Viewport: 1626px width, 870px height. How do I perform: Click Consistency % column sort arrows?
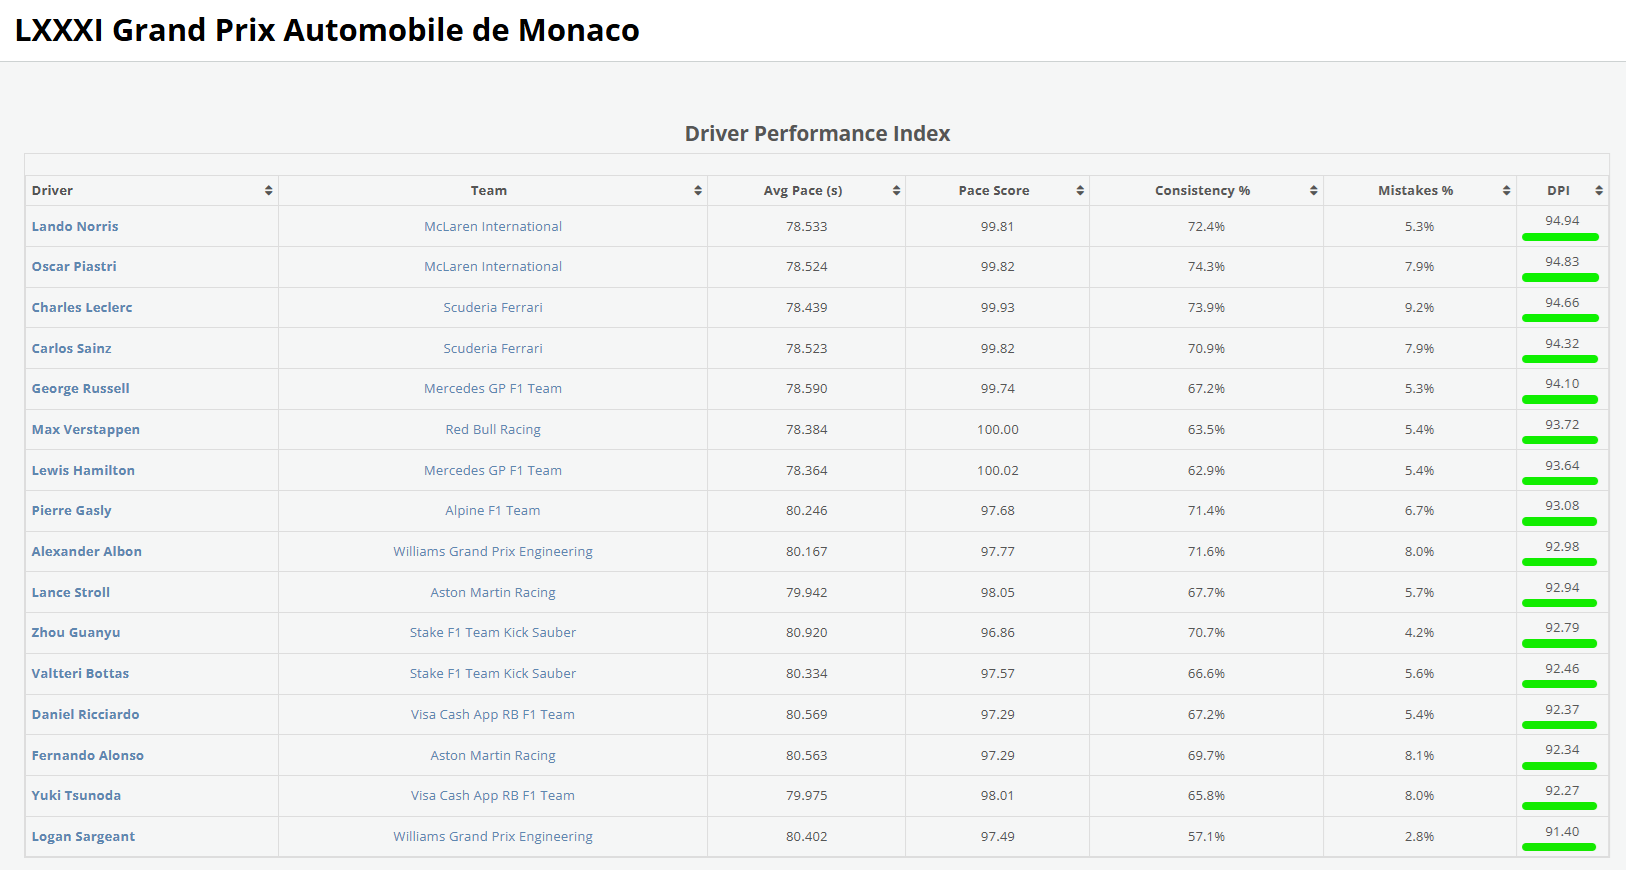[x=1313, y=191]
